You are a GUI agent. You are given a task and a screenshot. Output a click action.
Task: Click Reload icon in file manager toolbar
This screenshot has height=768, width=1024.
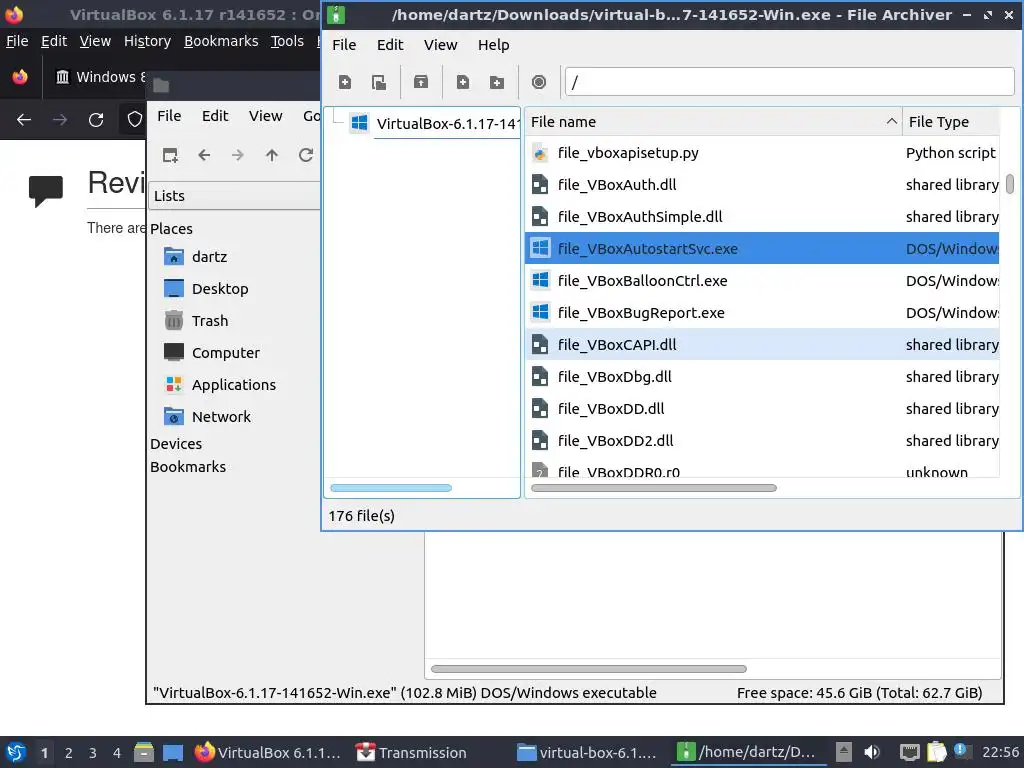point(306,155)
